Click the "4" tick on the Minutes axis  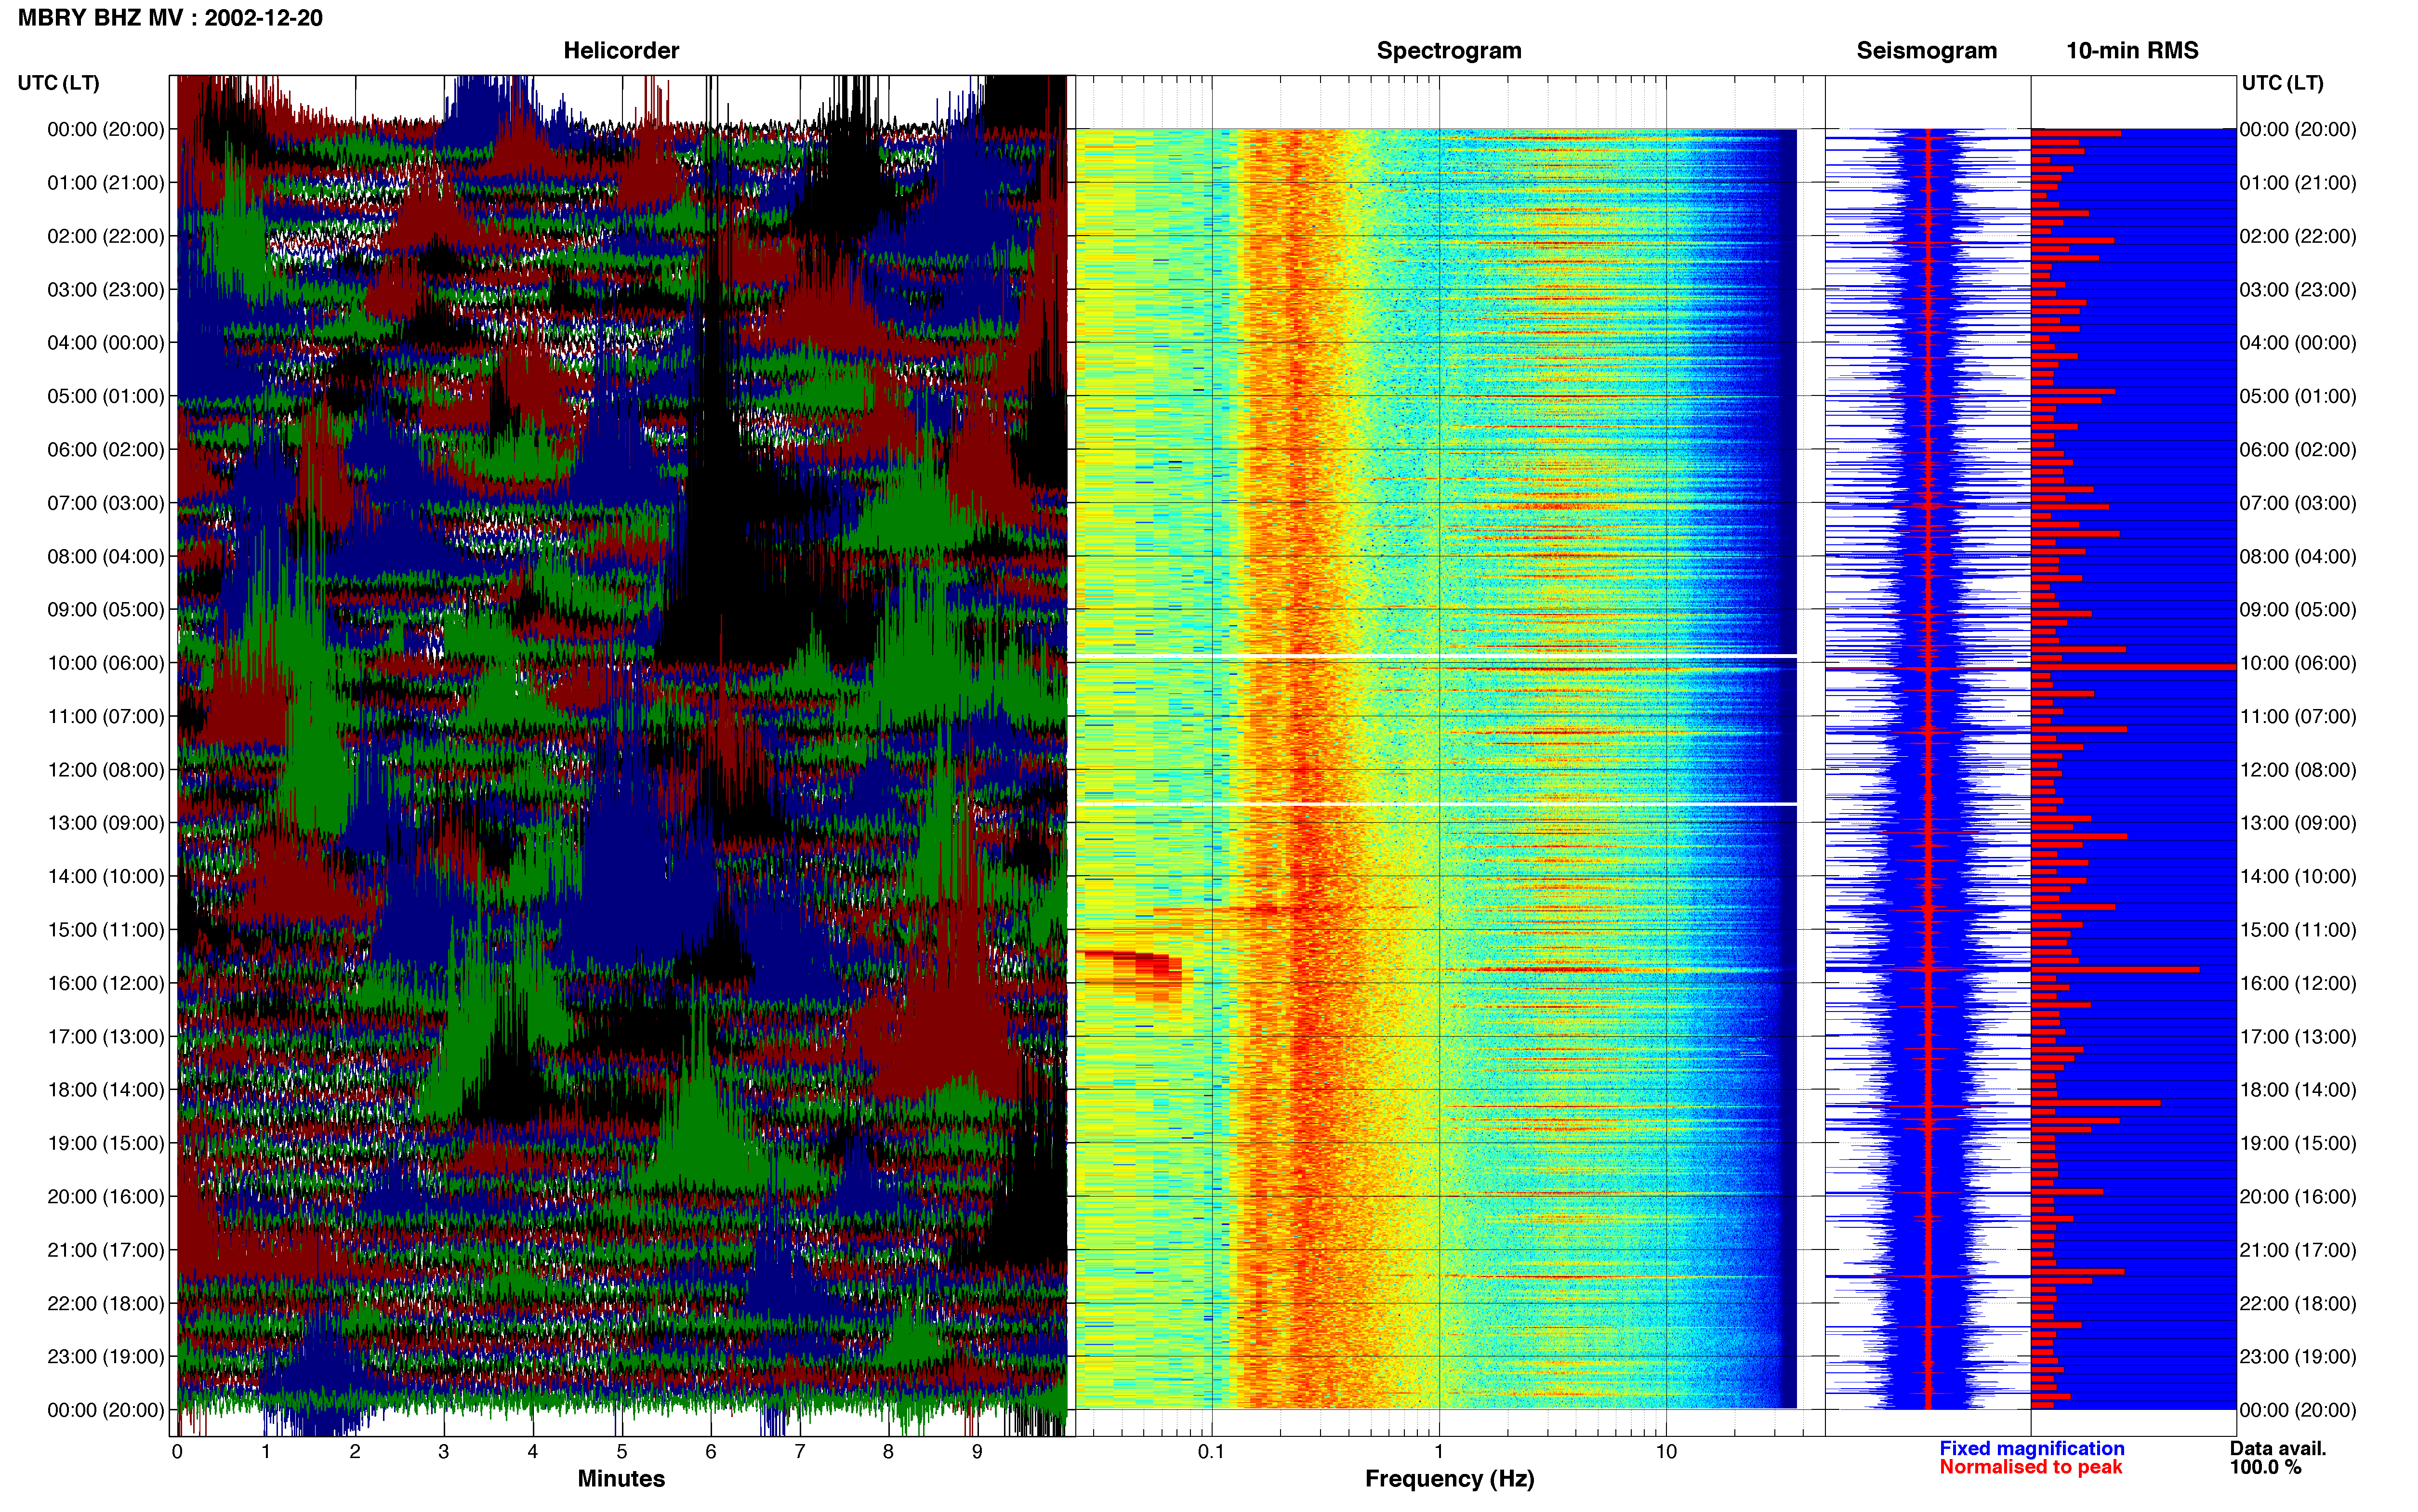533,1452
